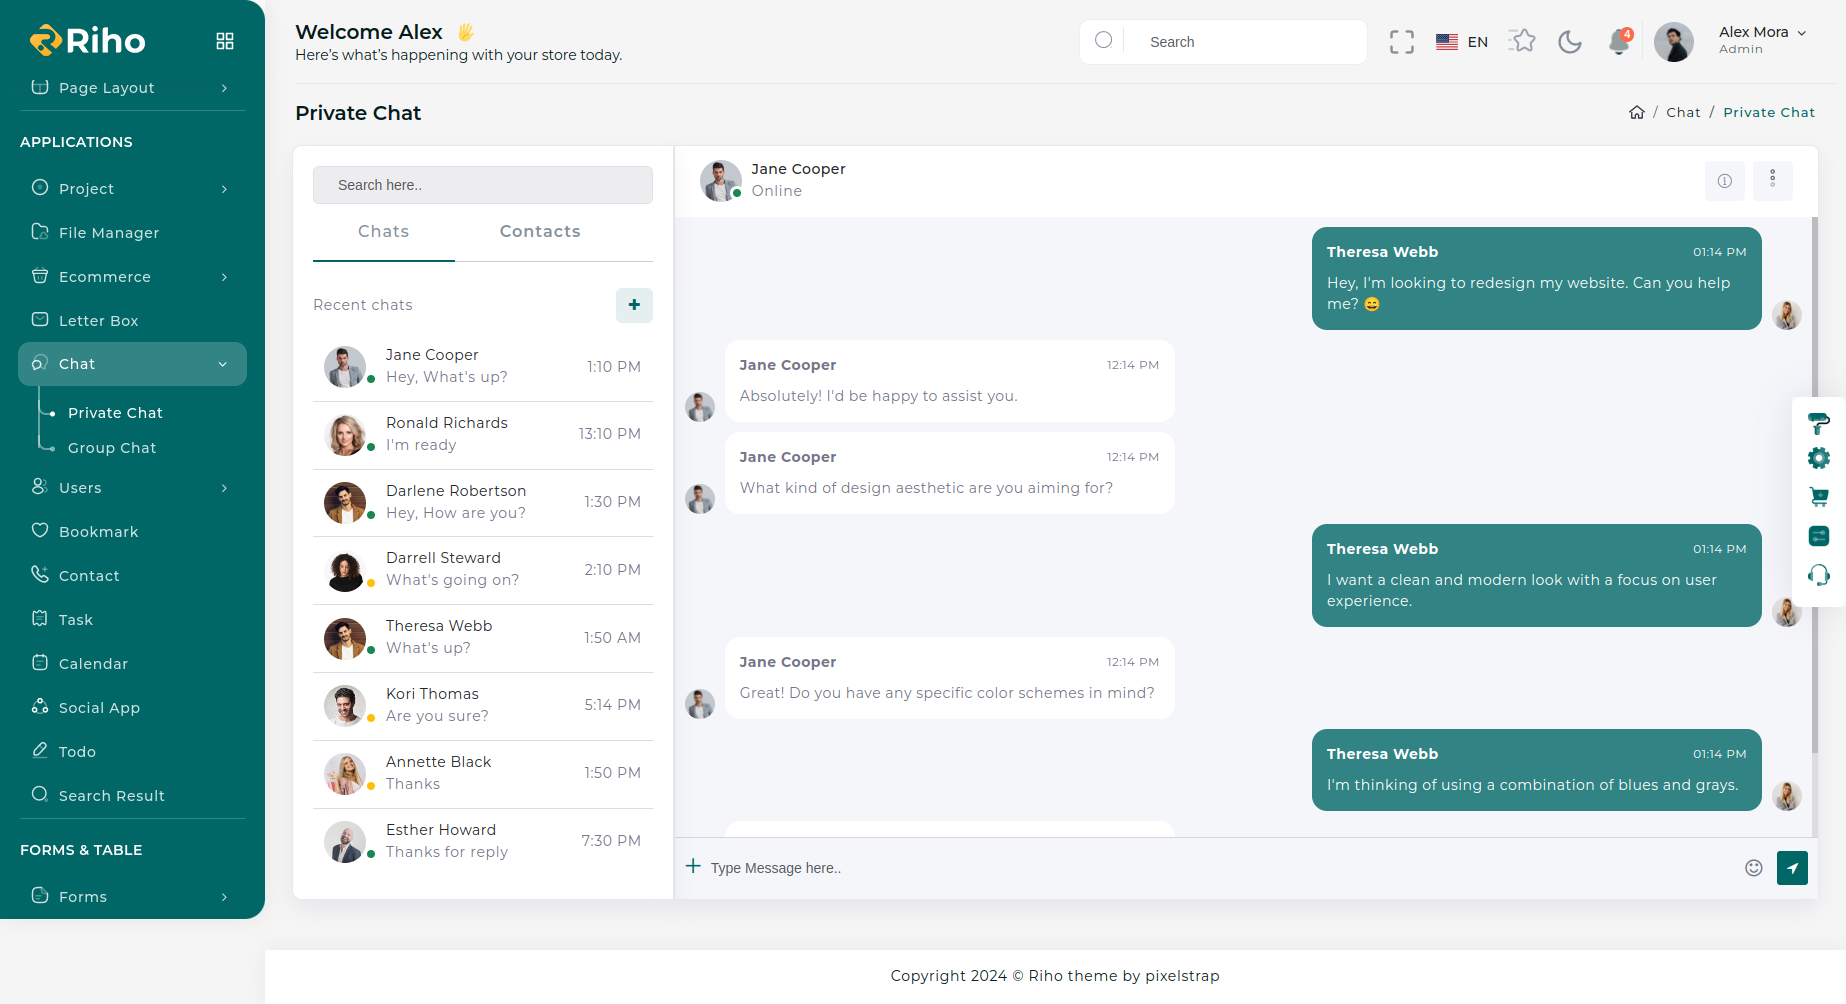
Task: Open the EN language selector
Action: (x=1462, y=42)
